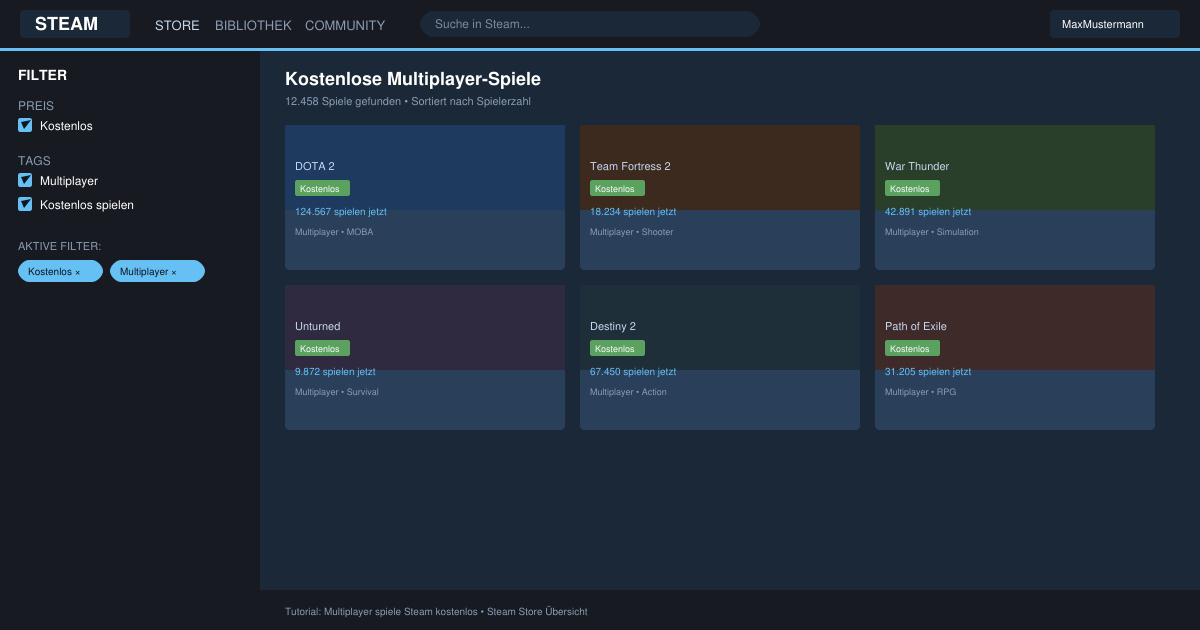Click the 'Multiplayer • Survival' tag line
The height and width of the screenshot is (630, 1200).
pyautogui.click(x=337, y=392)
